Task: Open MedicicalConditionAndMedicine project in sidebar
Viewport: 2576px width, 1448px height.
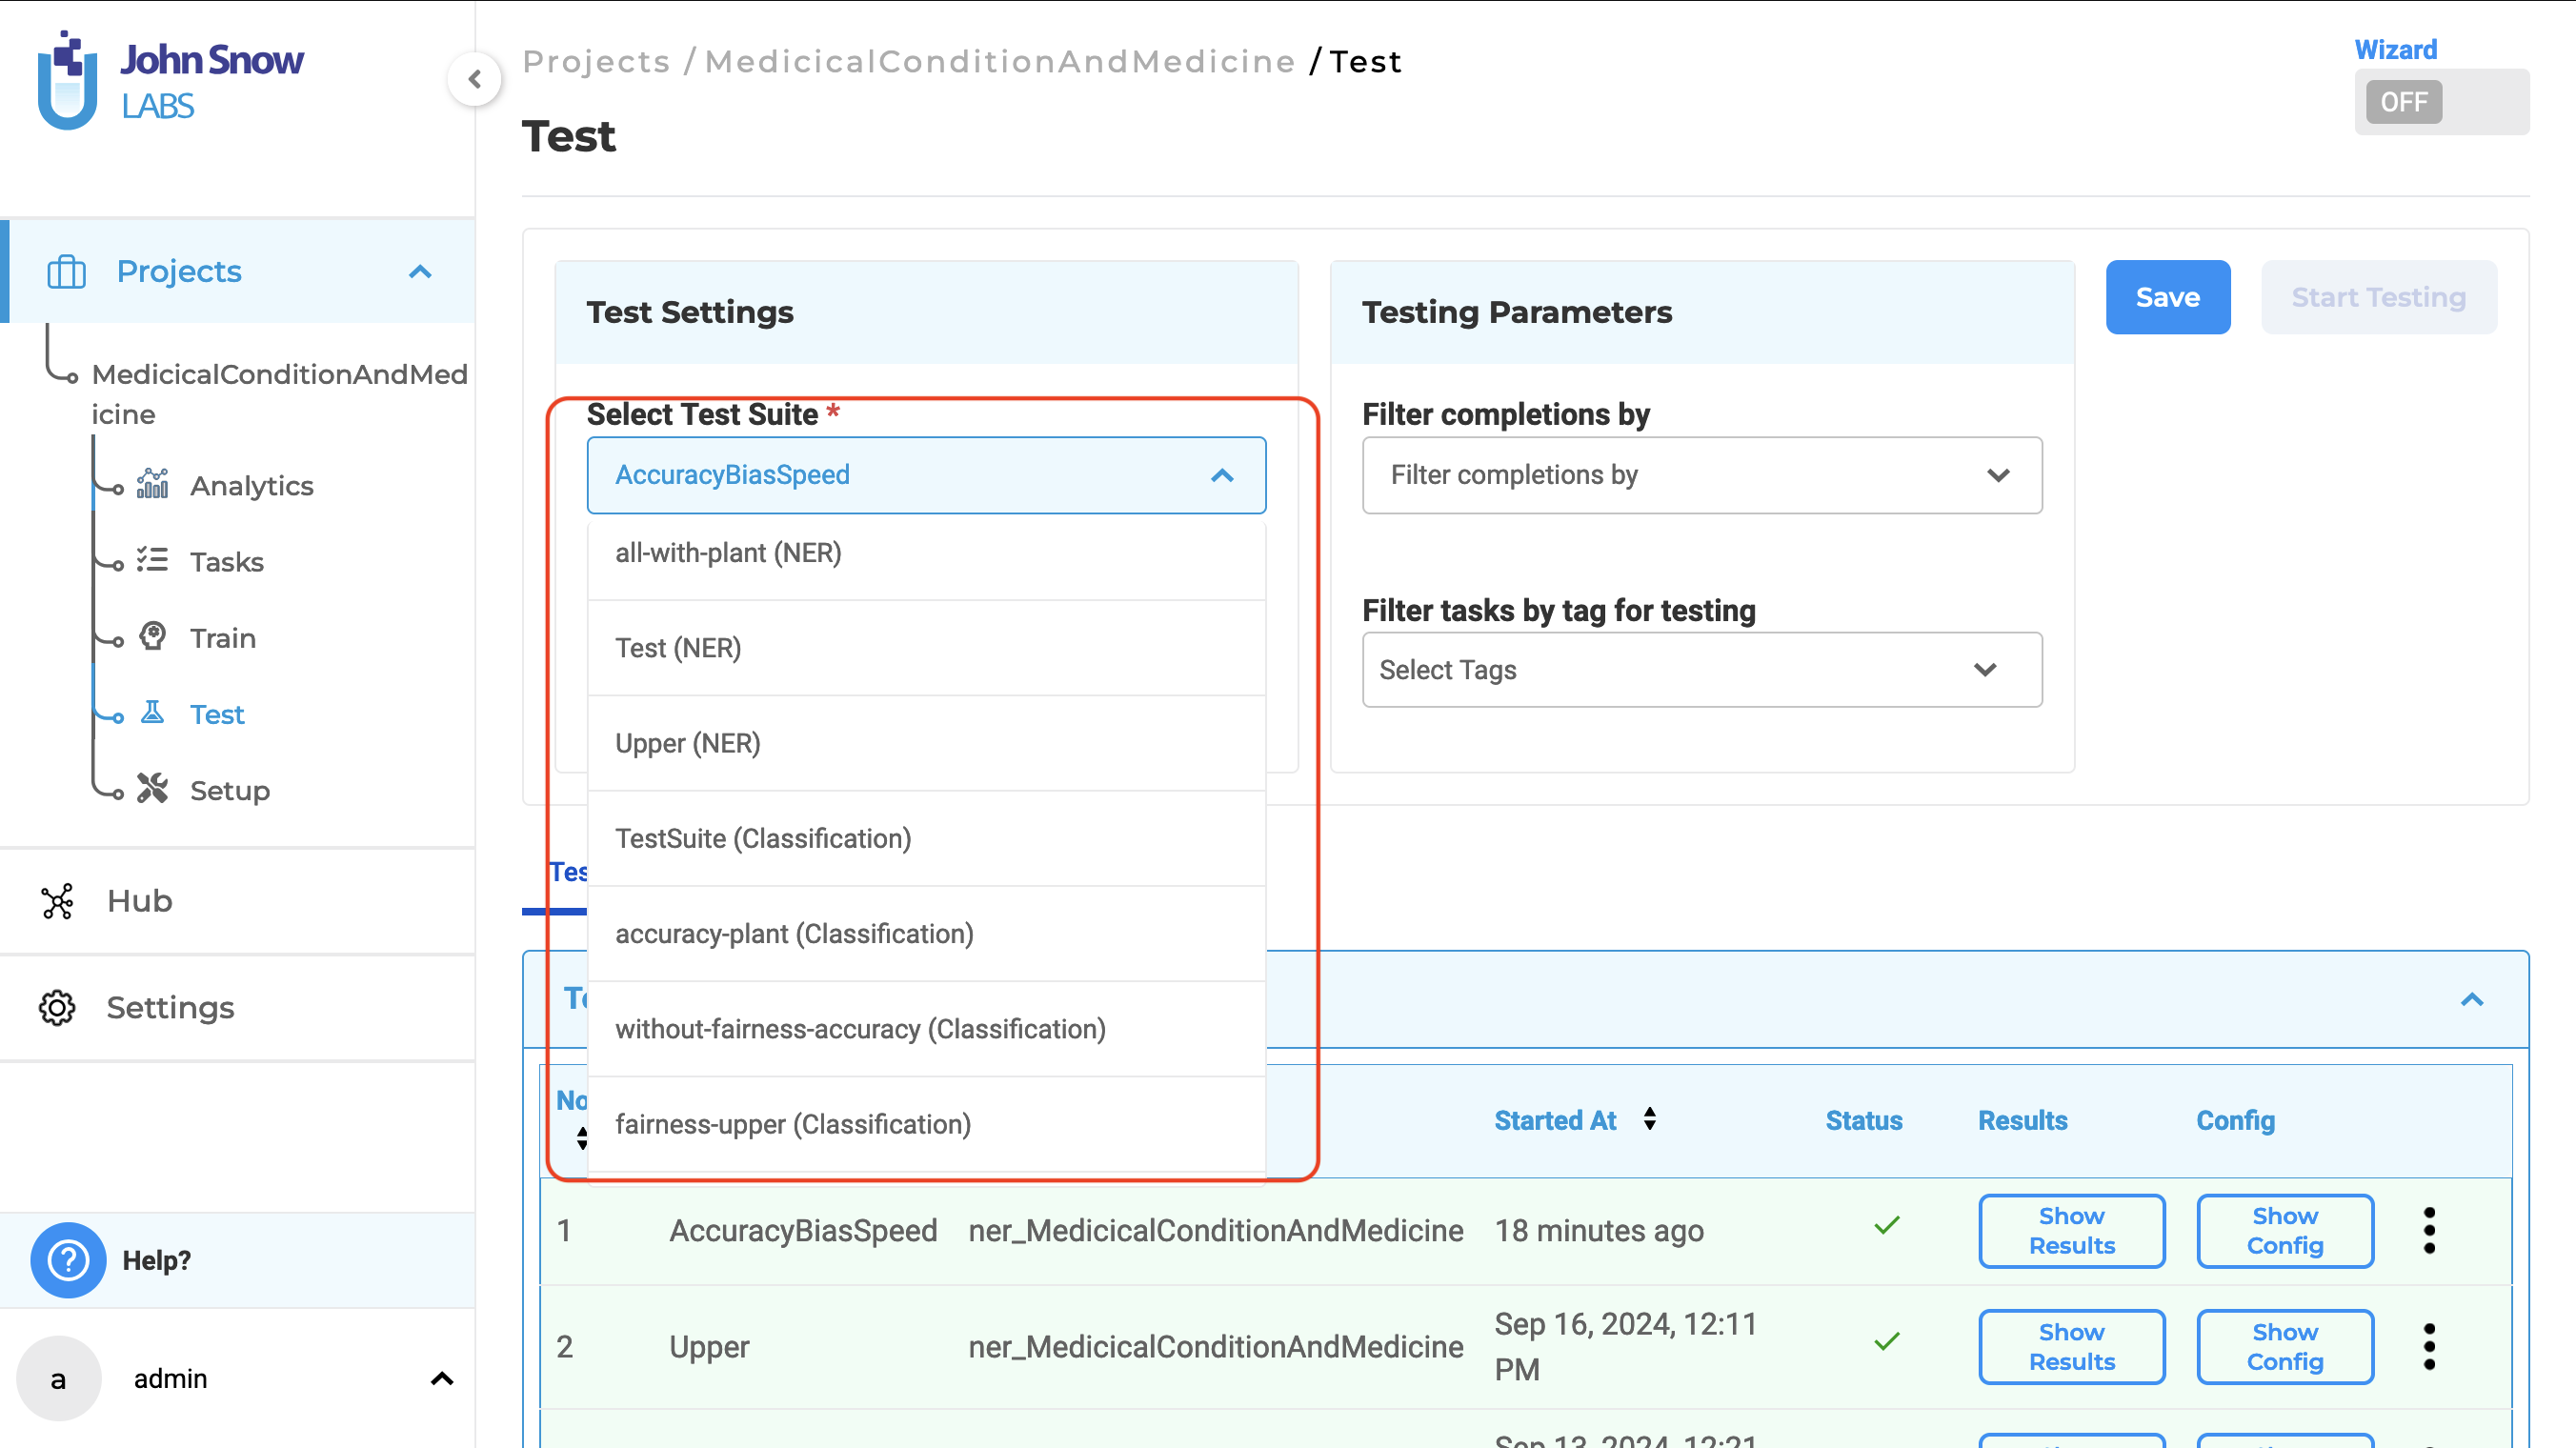Action: [x=280, y=394]
